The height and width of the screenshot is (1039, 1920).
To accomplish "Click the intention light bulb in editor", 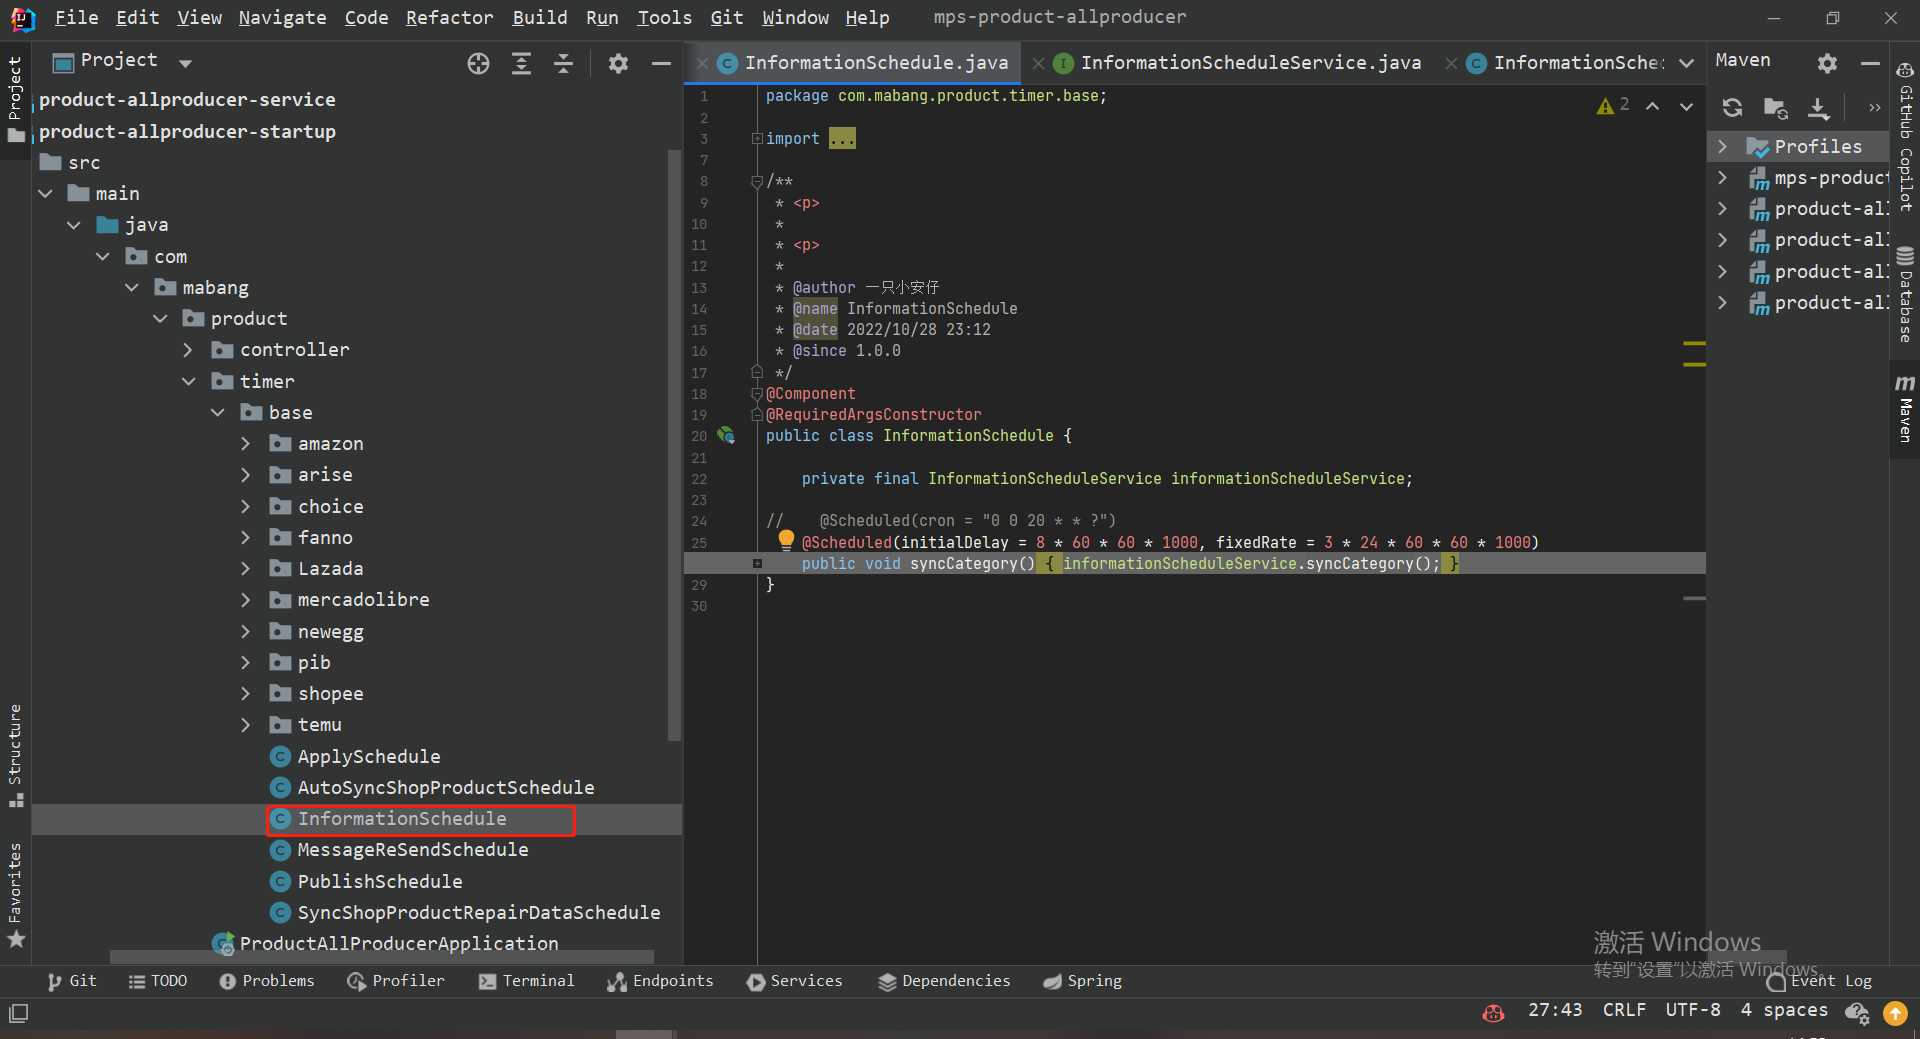I will 786,540.
